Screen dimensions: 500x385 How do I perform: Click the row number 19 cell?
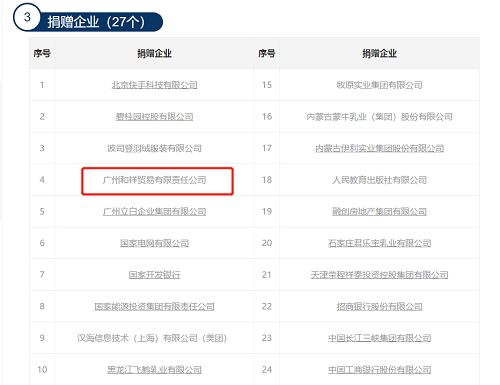click(267, 212)
